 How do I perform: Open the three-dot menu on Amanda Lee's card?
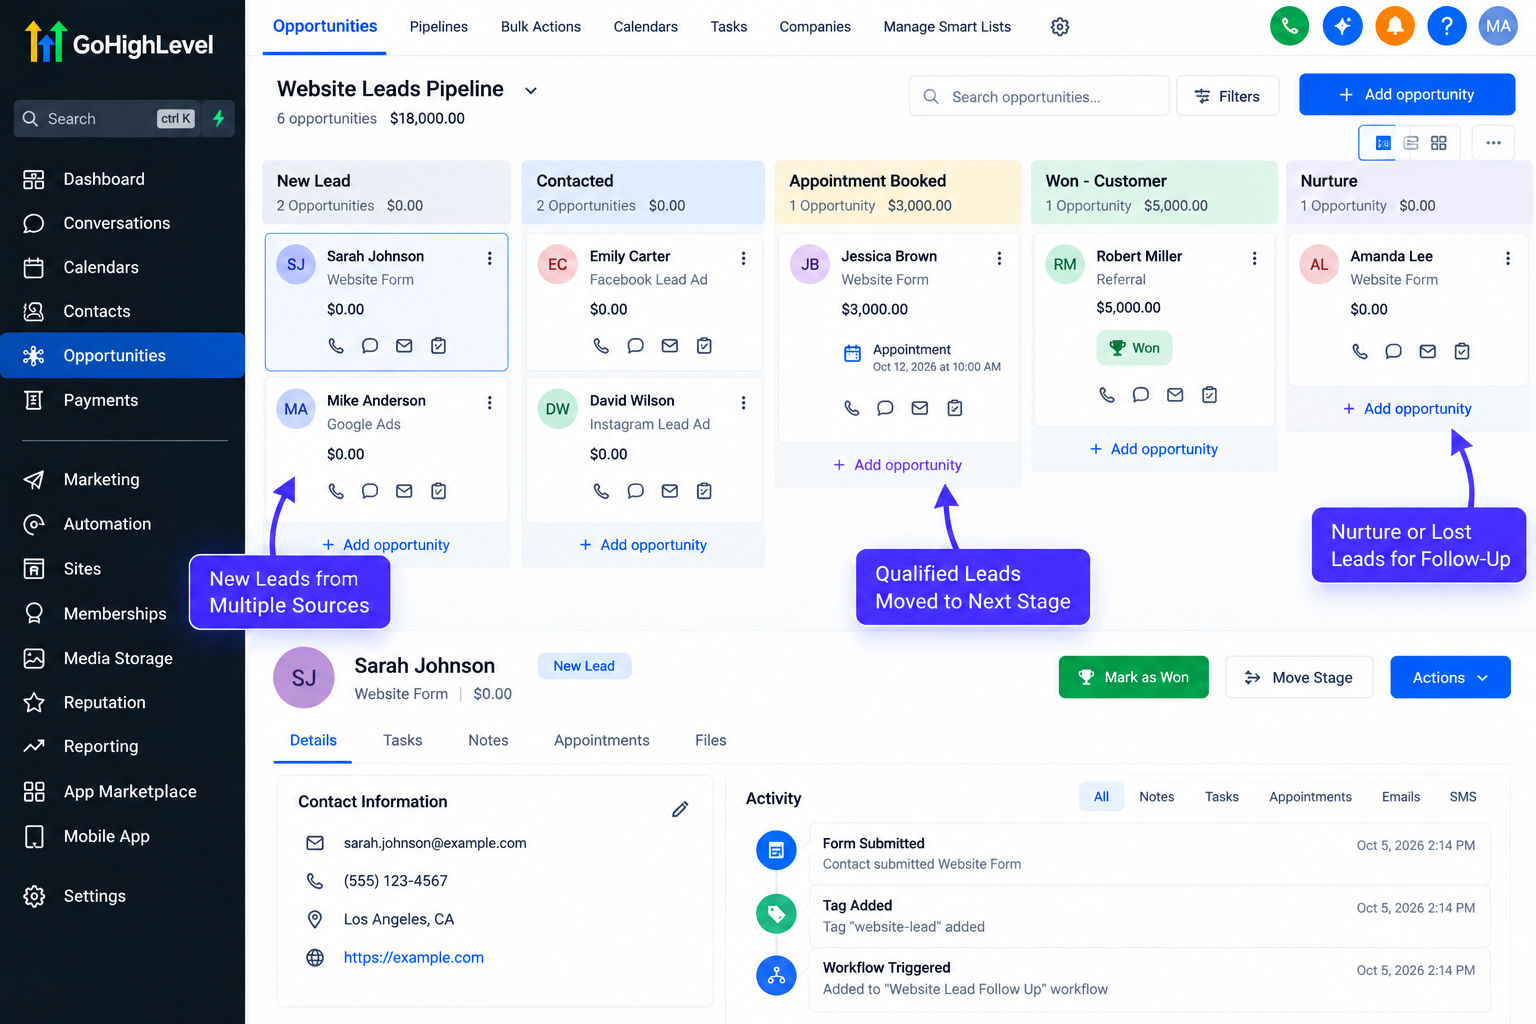(1508, 258)
